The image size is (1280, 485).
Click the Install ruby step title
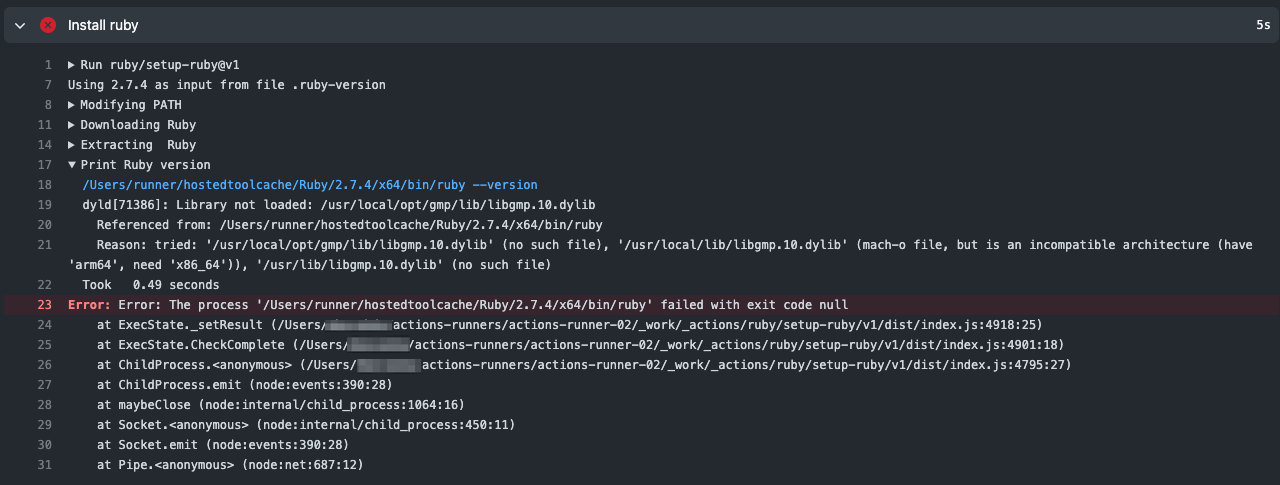103,25
